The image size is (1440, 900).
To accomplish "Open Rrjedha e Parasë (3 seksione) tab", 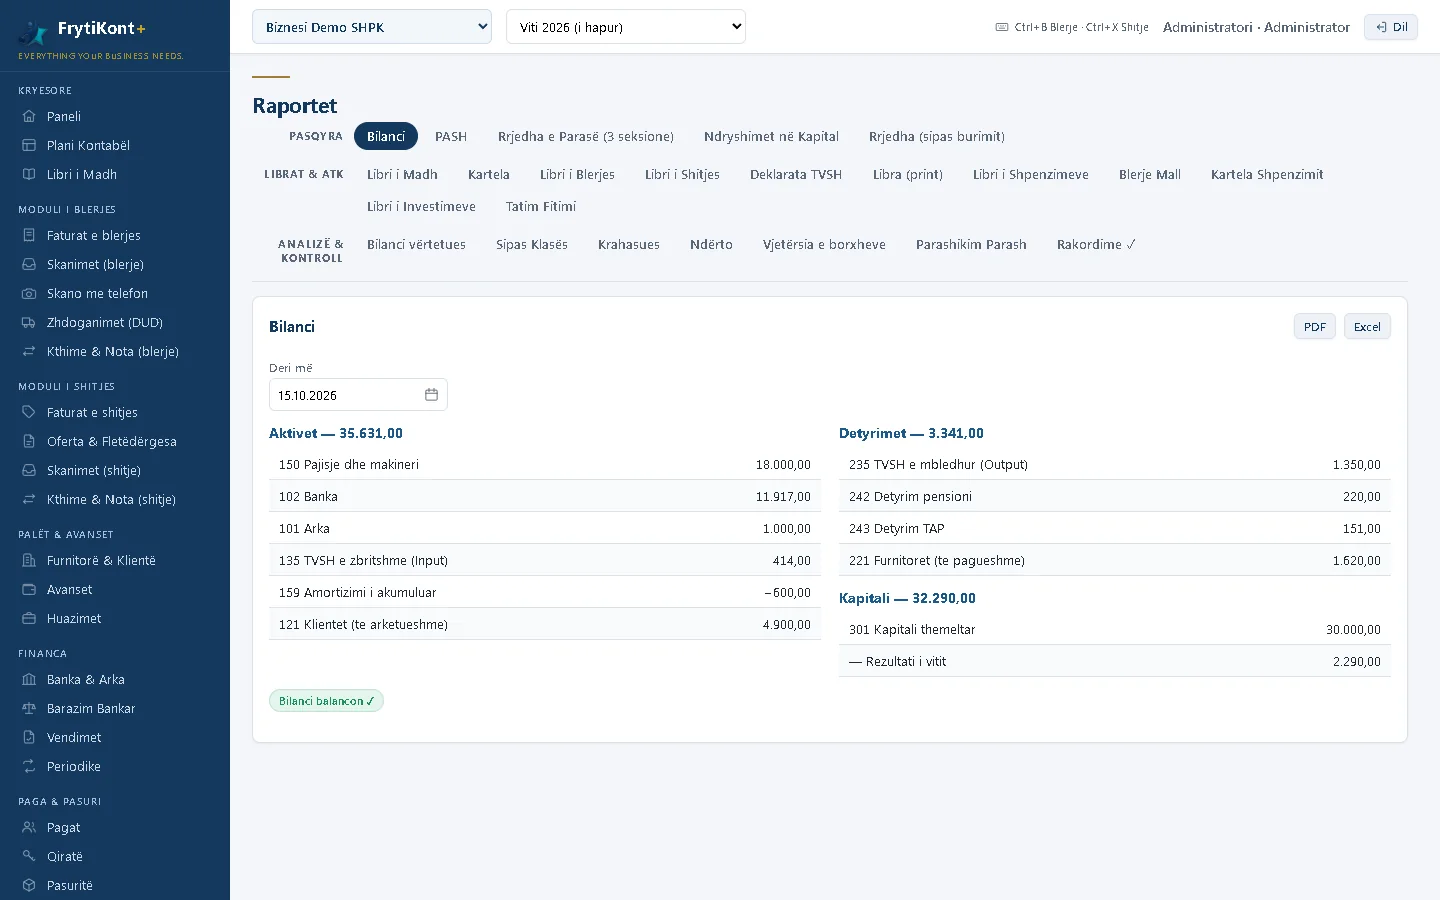I will point(586,136).
